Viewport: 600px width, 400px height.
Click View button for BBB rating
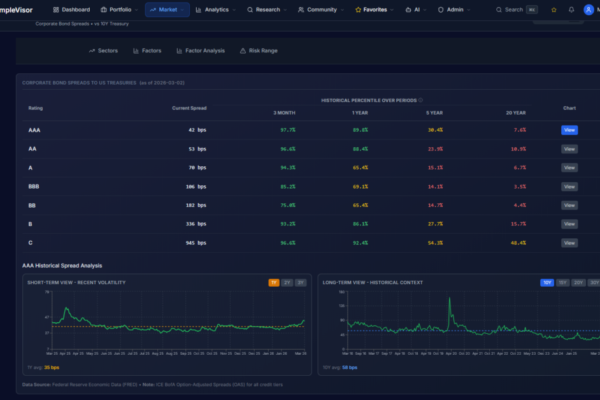569,186
